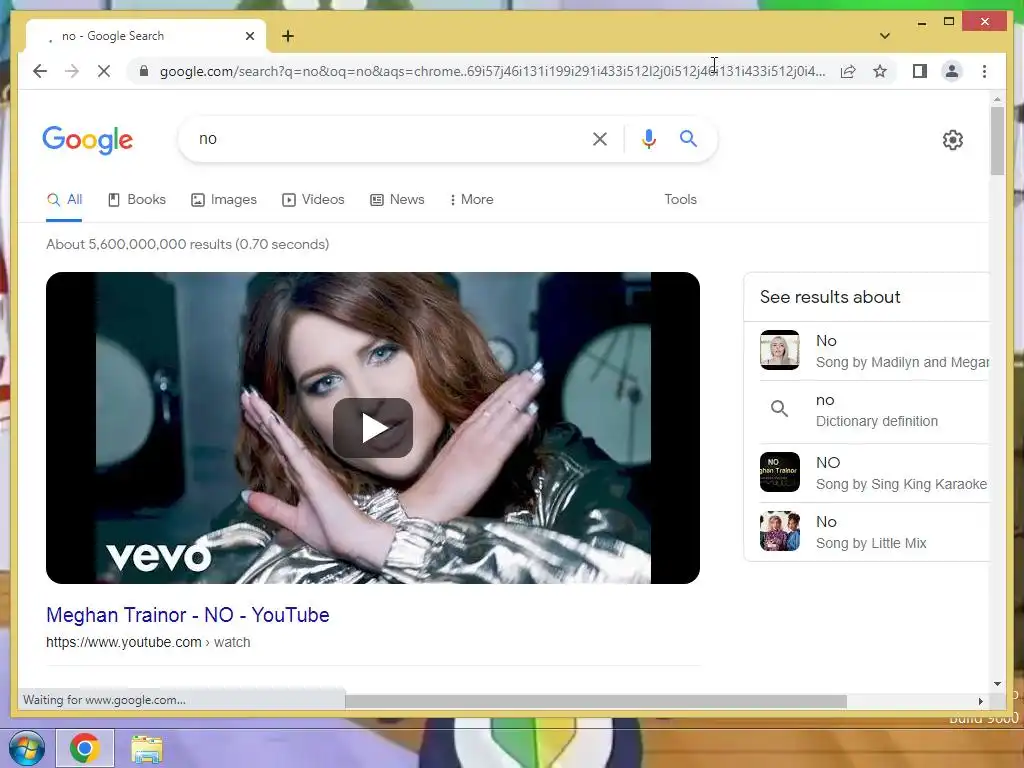Open Chrome's three-dot menu

[x=984, y=71]
